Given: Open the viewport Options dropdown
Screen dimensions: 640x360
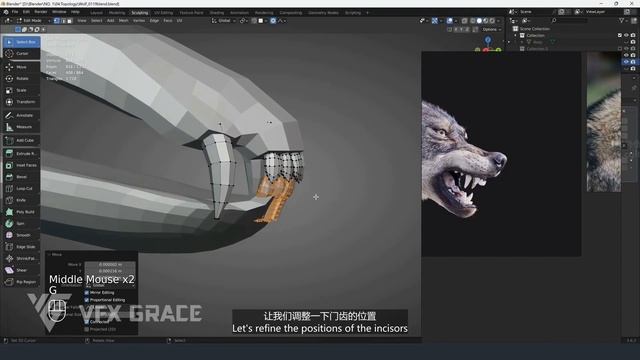Looking at the screenshot, I should [491, 29].
